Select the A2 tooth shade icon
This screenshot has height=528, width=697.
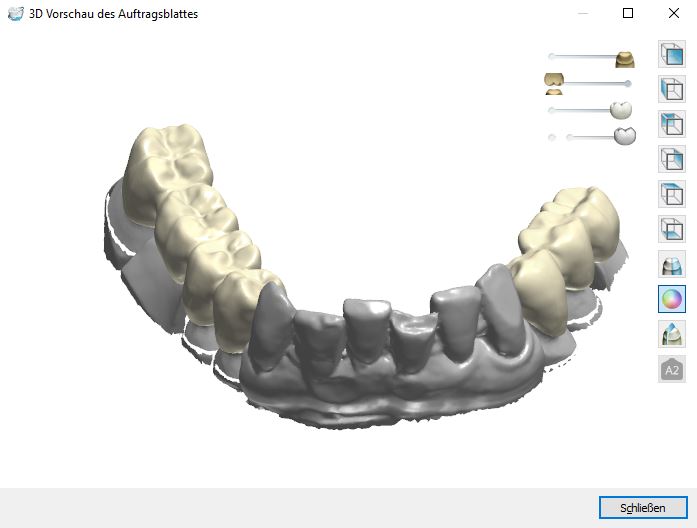point(672,369)
